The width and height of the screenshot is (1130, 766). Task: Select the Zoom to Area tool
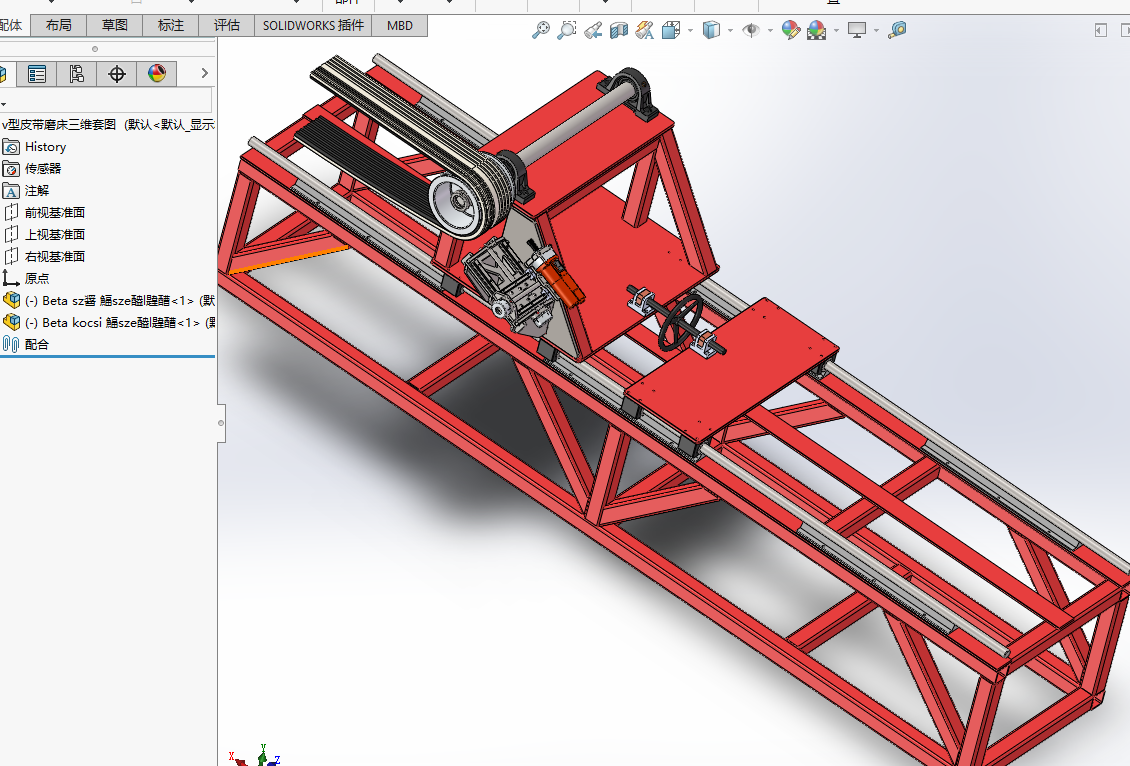[x=567, y=31]
